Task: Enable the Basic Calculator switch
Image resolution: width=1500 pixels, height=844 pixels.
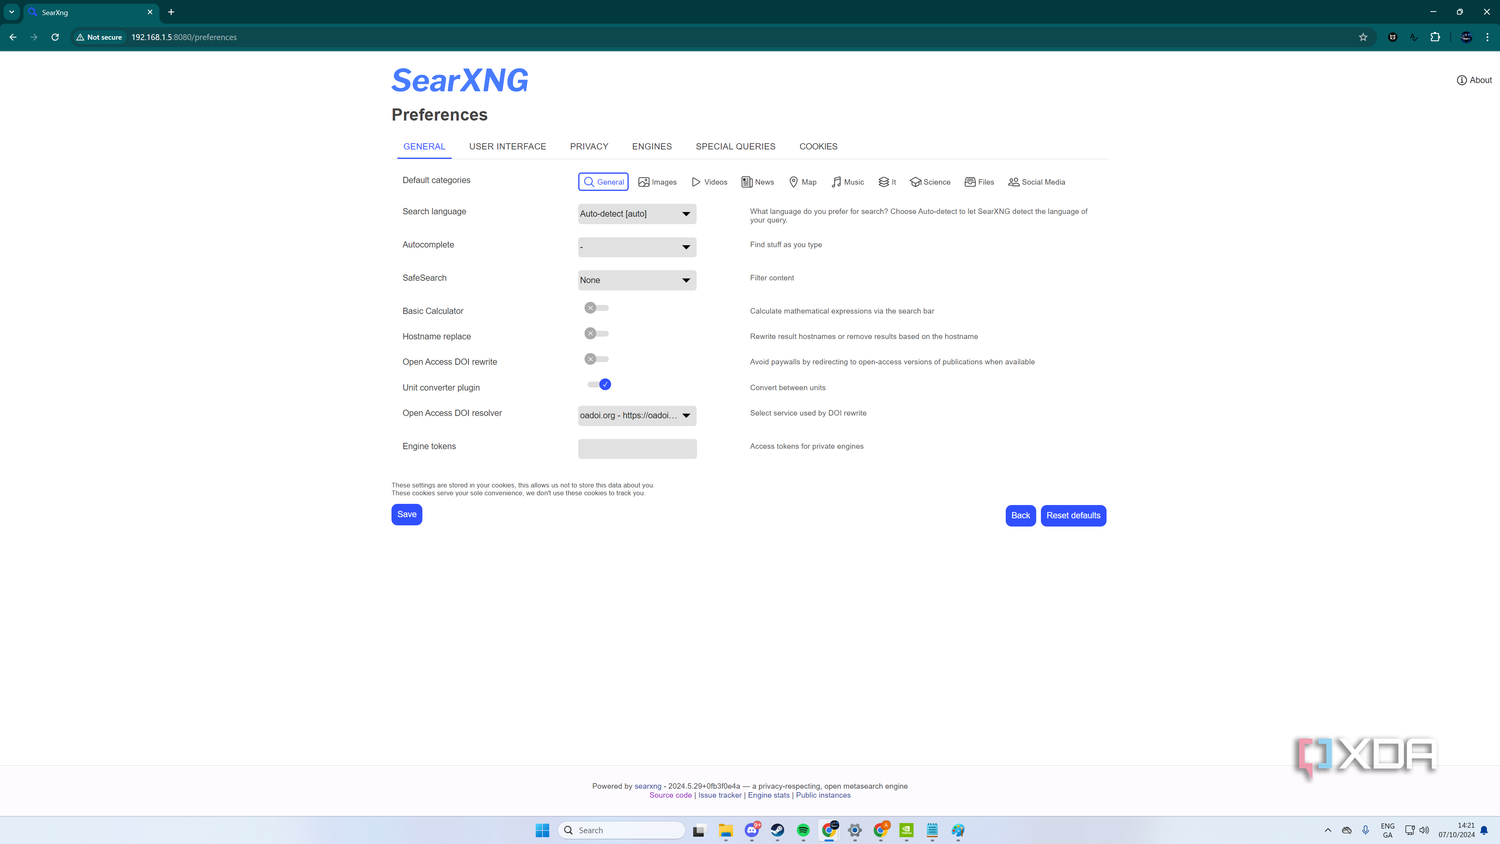Action: click(x=596, y=308)
